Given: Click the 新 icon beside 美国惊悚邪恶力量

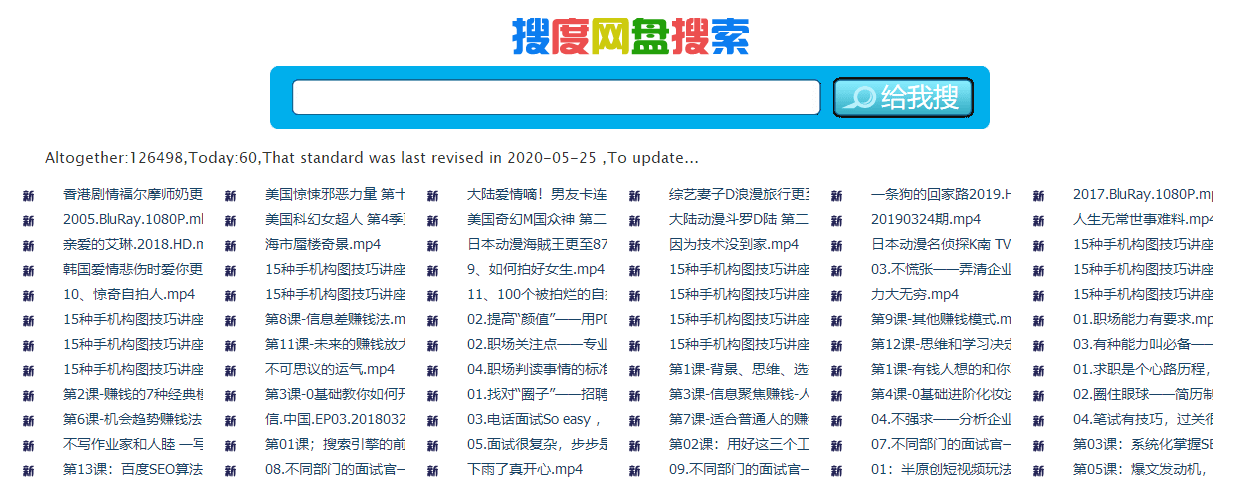Looking at the screenshot, I should (x=230, y=195).
